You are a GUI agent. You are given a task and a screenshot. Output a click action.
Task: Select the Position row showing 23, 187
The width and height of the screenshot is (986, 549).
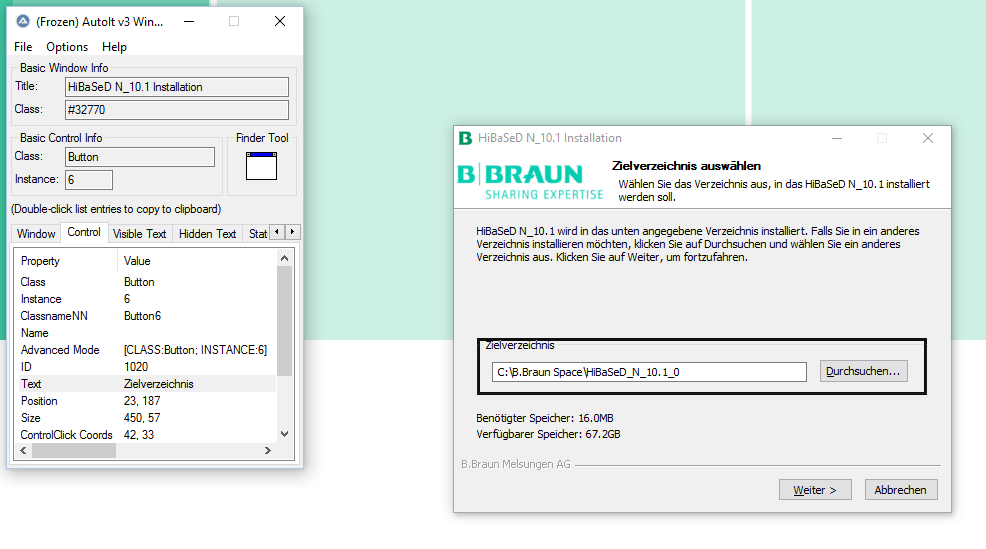(x=145, y=401)
